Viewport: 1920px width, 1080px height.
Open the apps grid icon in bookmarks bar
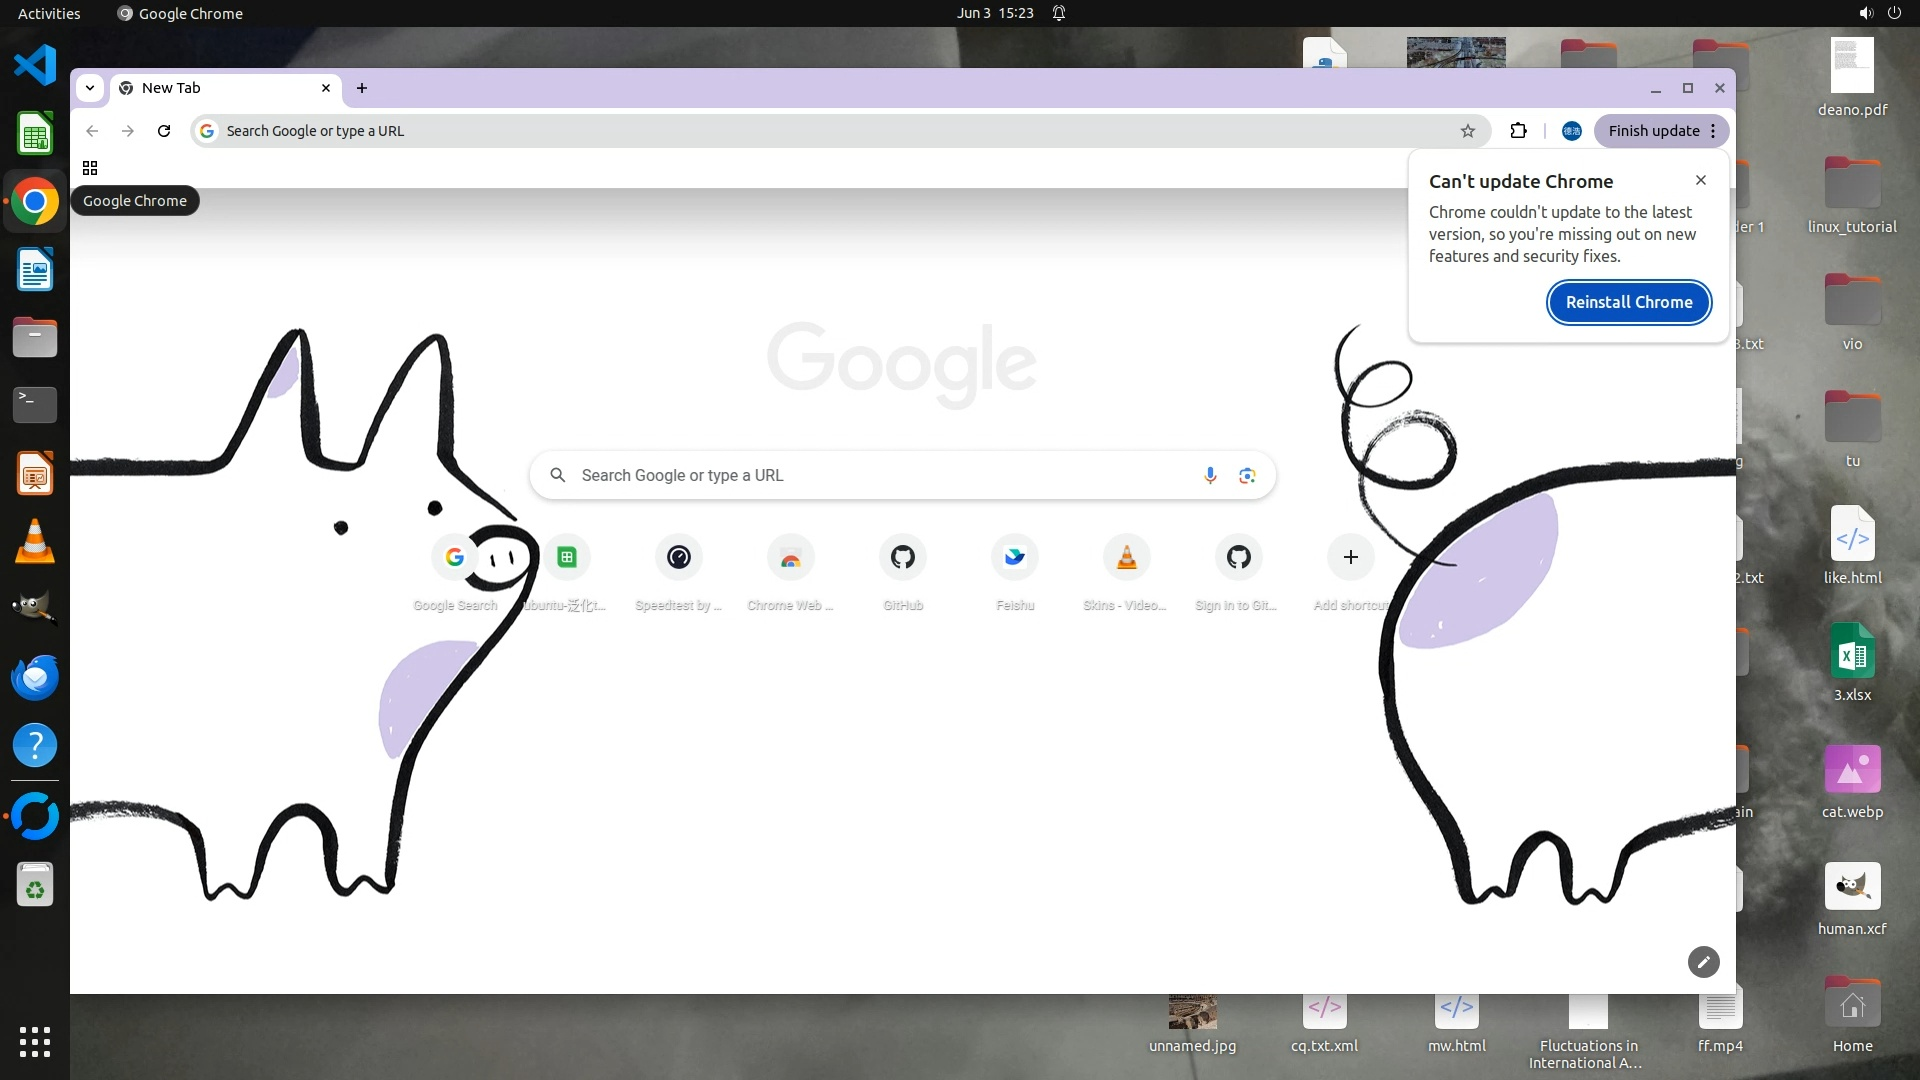coord(90,168)
